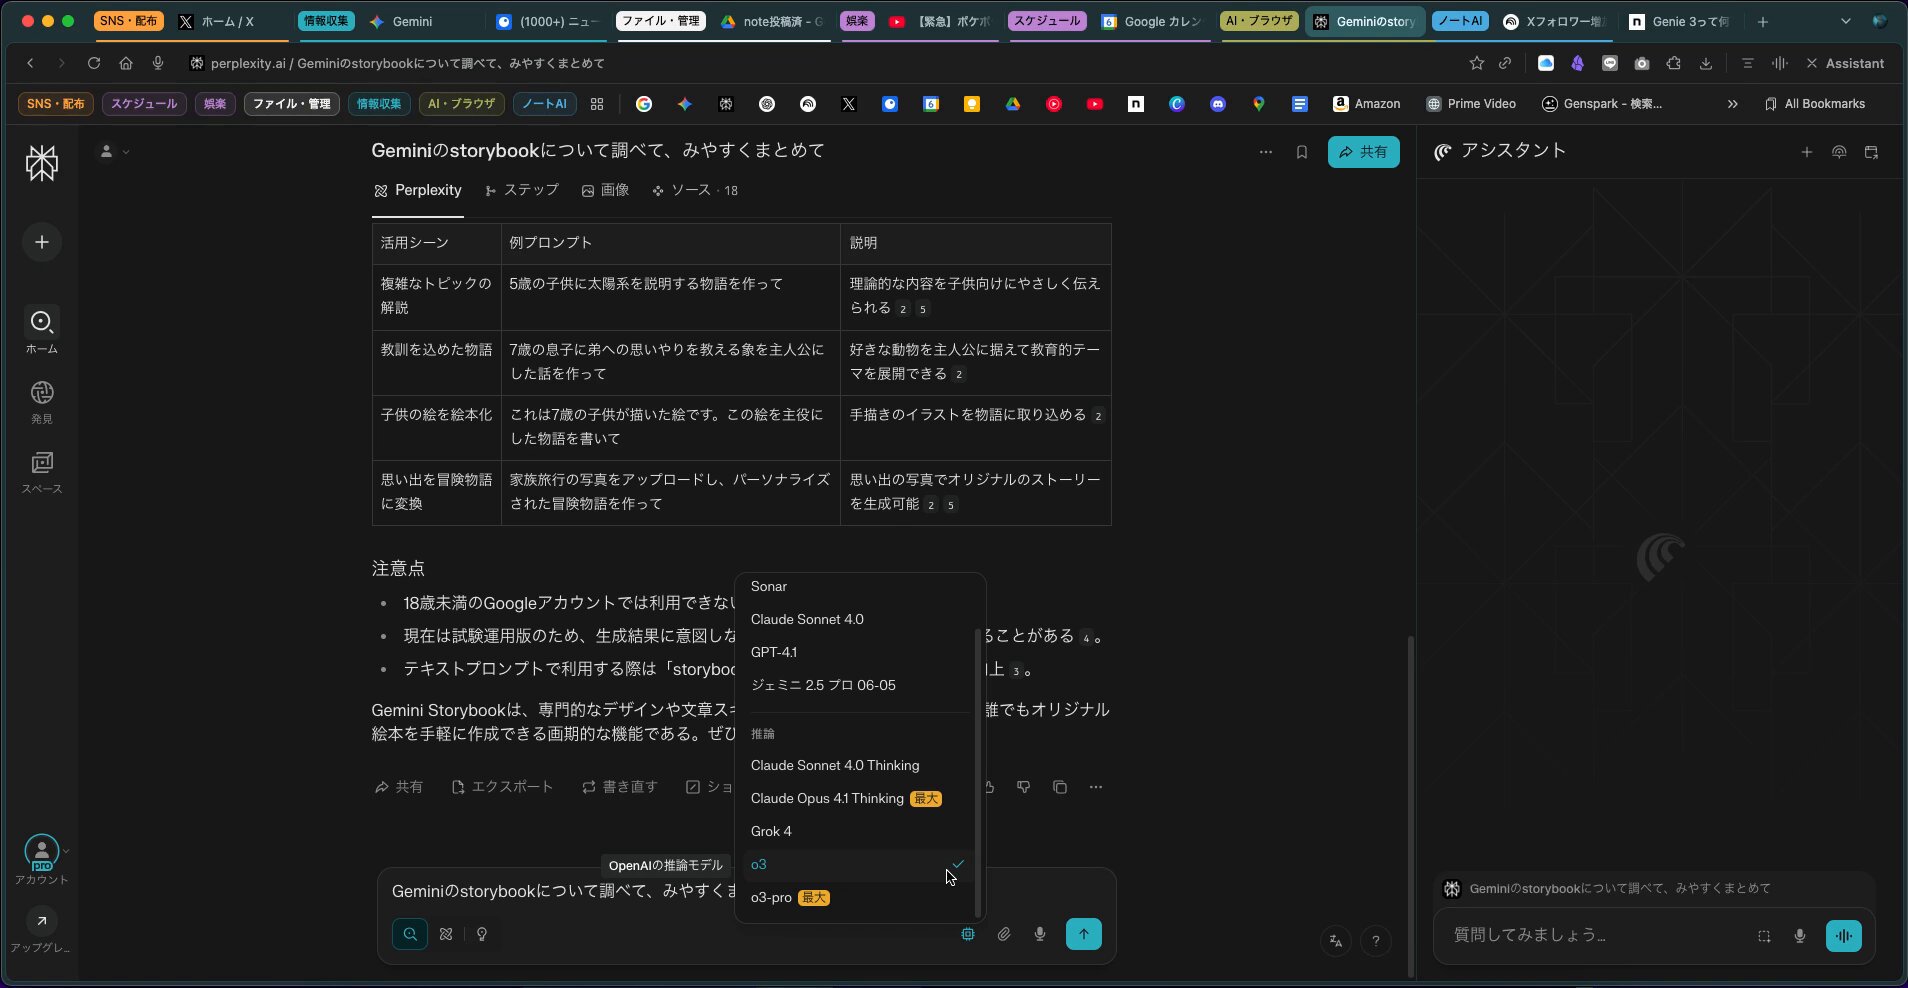The image size is (1908, 988).
Task: Open the AI・ブラウザ bookmark folder
Action: click(x=461, y=104)
